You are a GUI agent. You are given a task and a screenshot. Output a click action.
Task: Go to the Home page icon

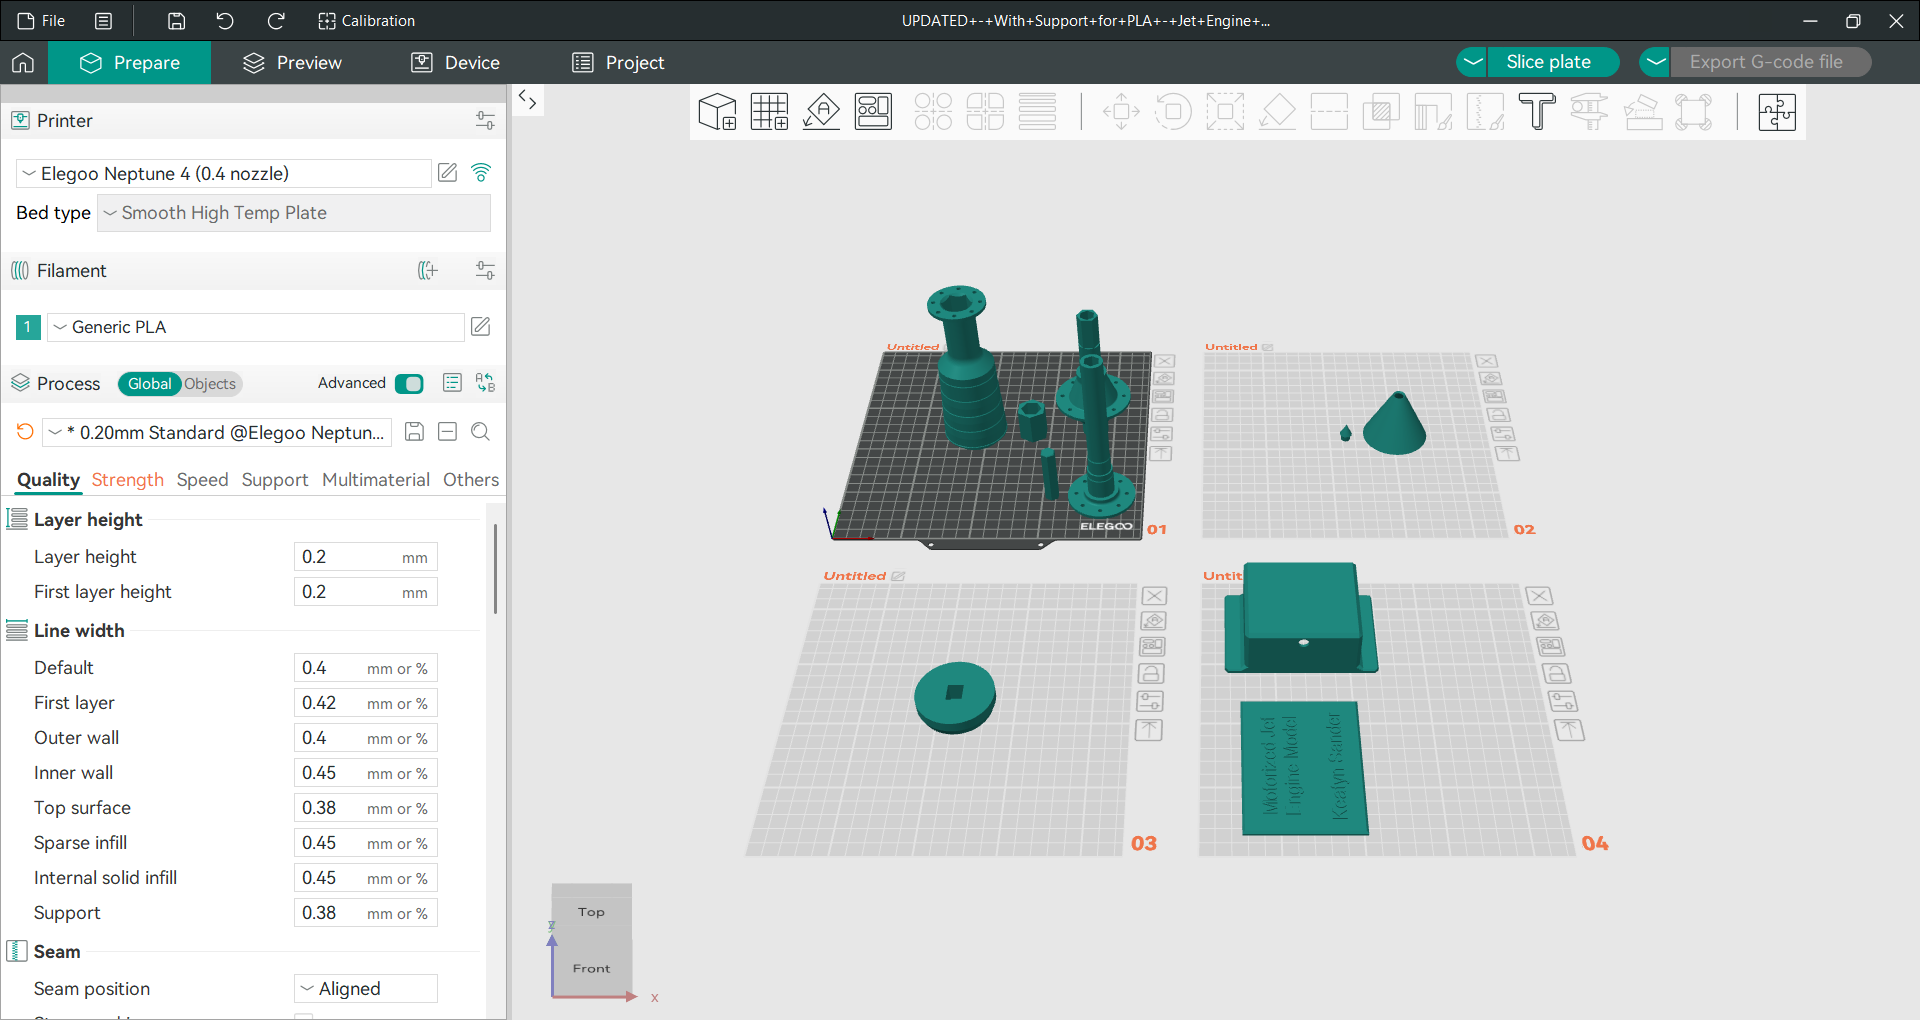pyautogui.click(x=23, y=63)
